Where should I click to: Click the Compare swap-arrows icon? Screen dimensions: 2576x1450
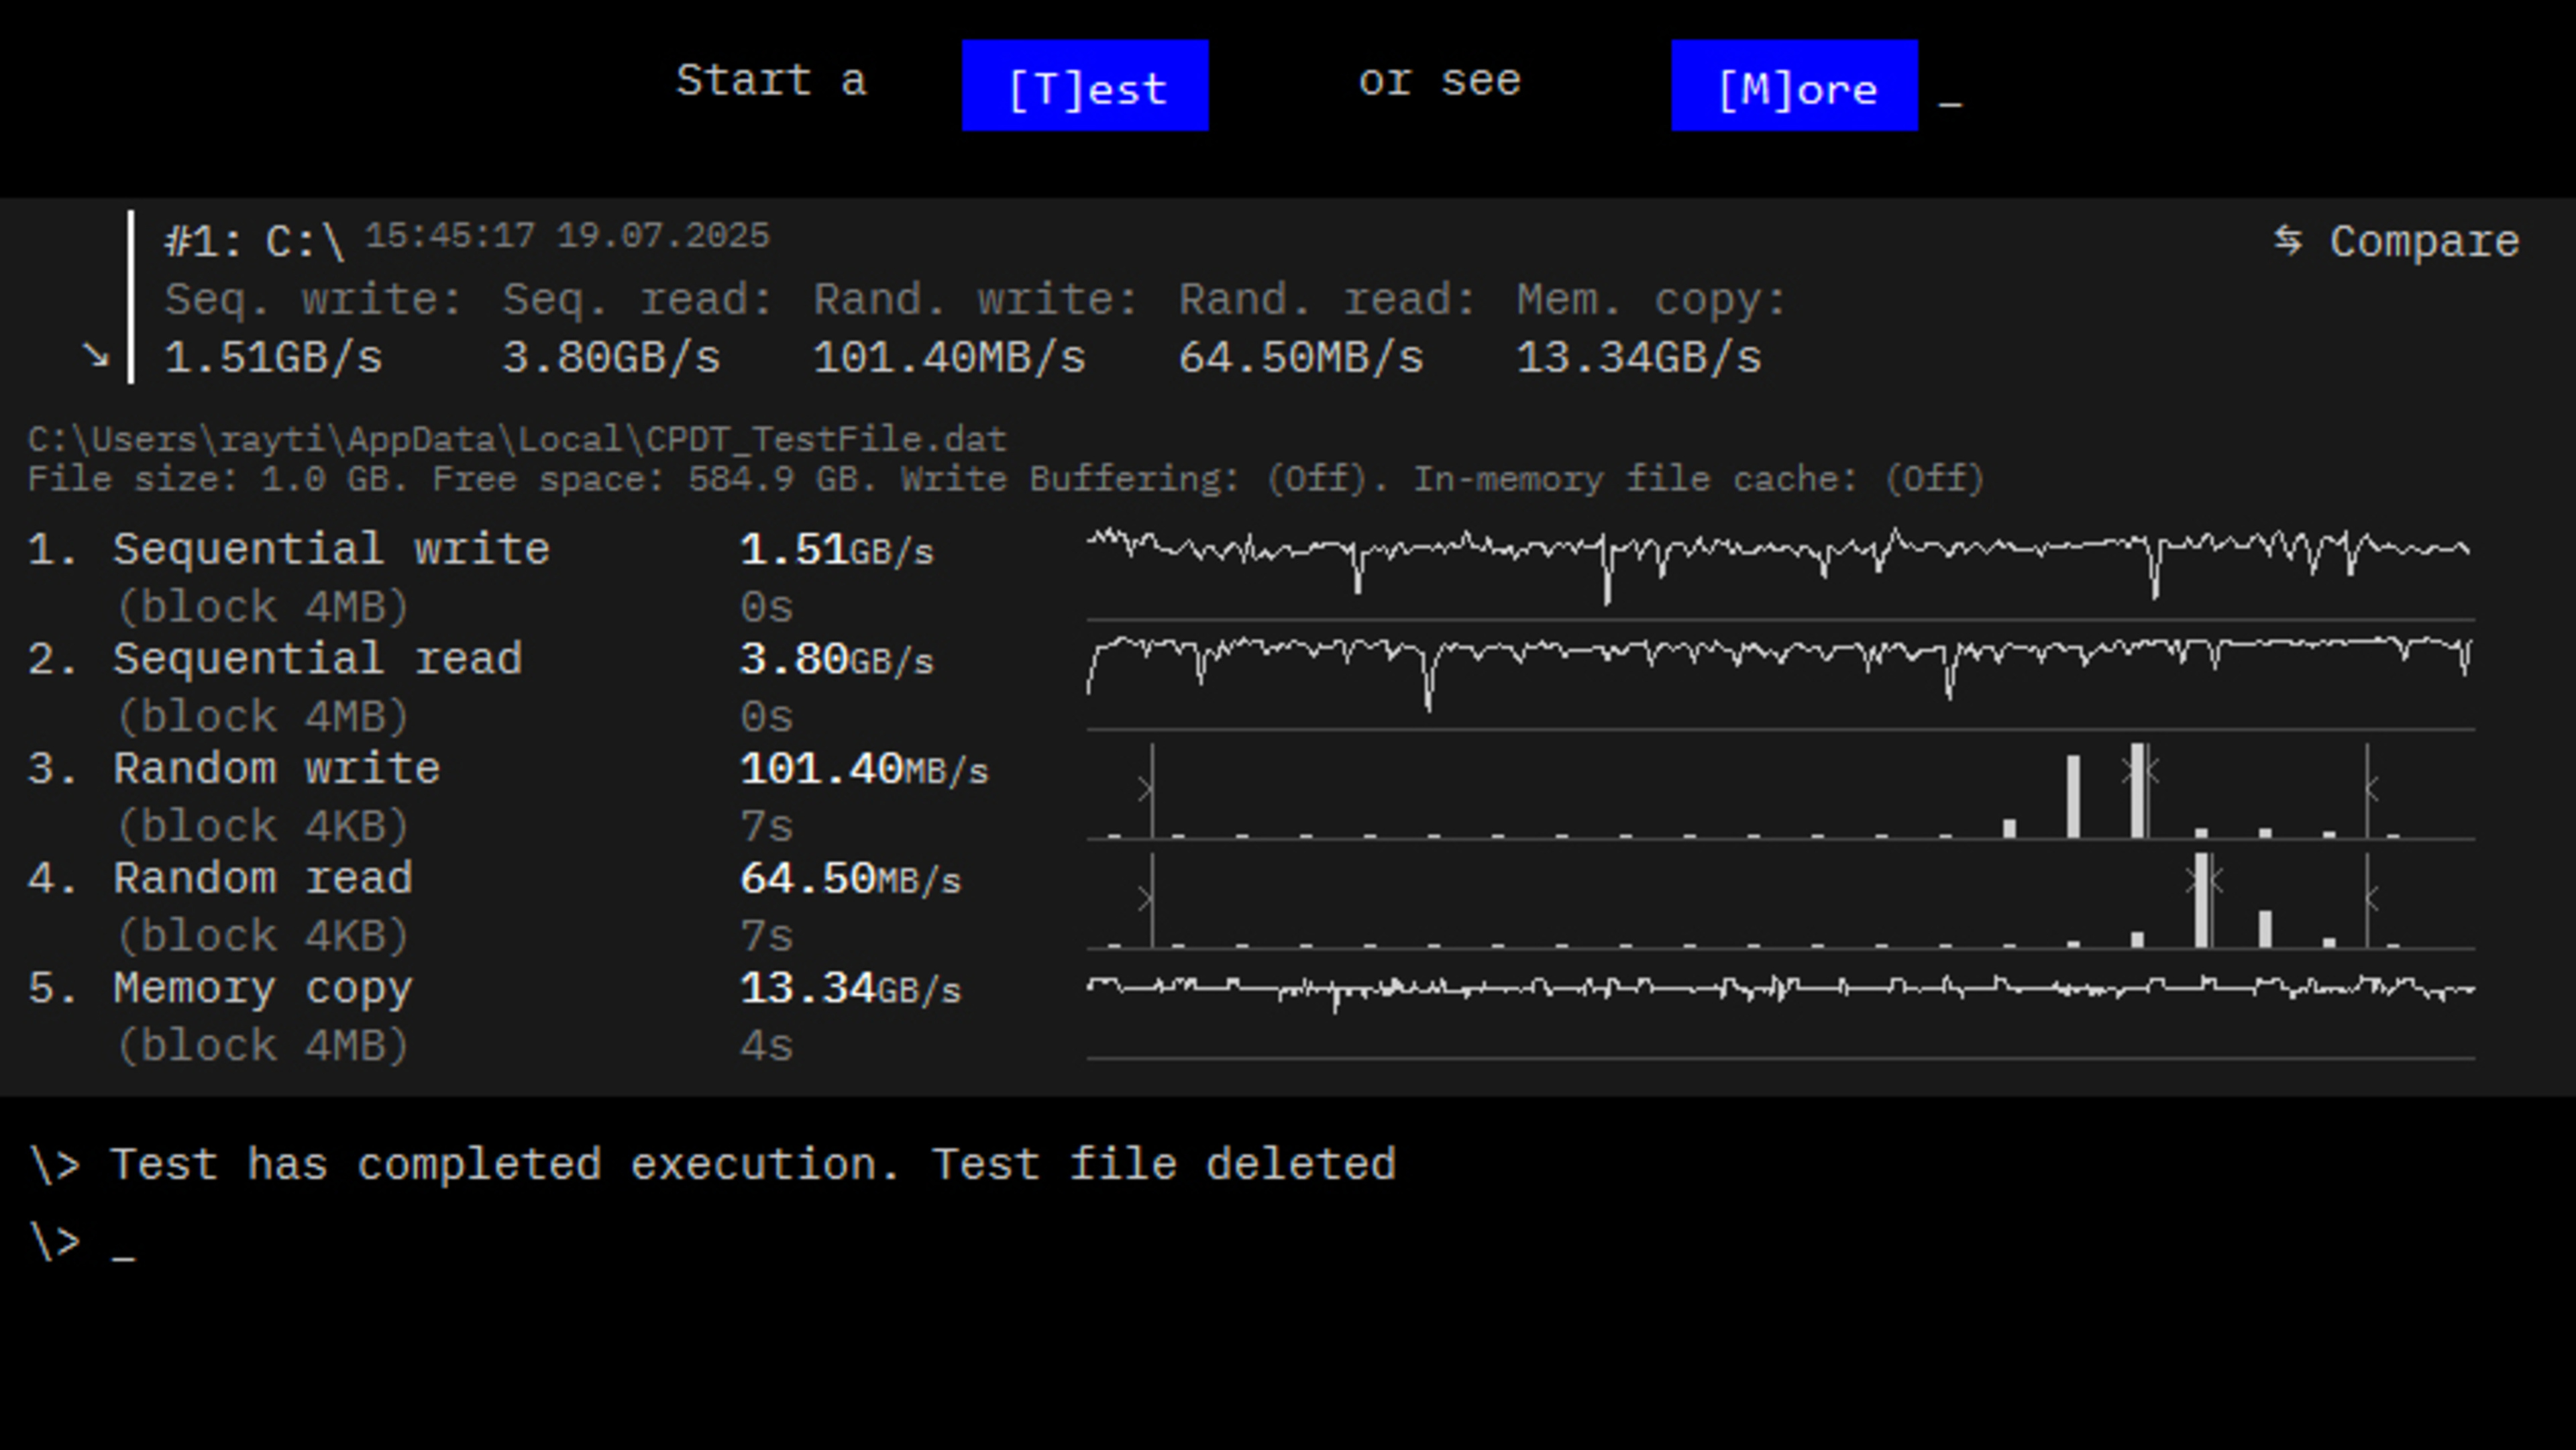pos(2288,240)
